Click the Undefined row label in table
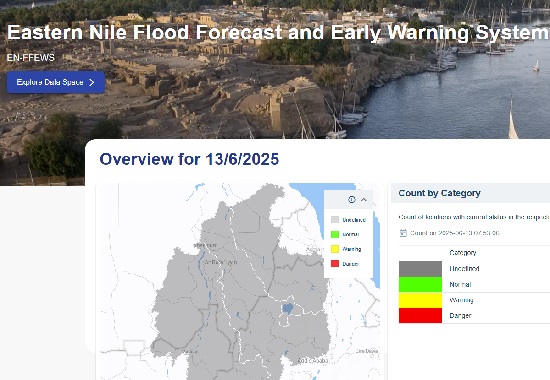 pos(464,268)
